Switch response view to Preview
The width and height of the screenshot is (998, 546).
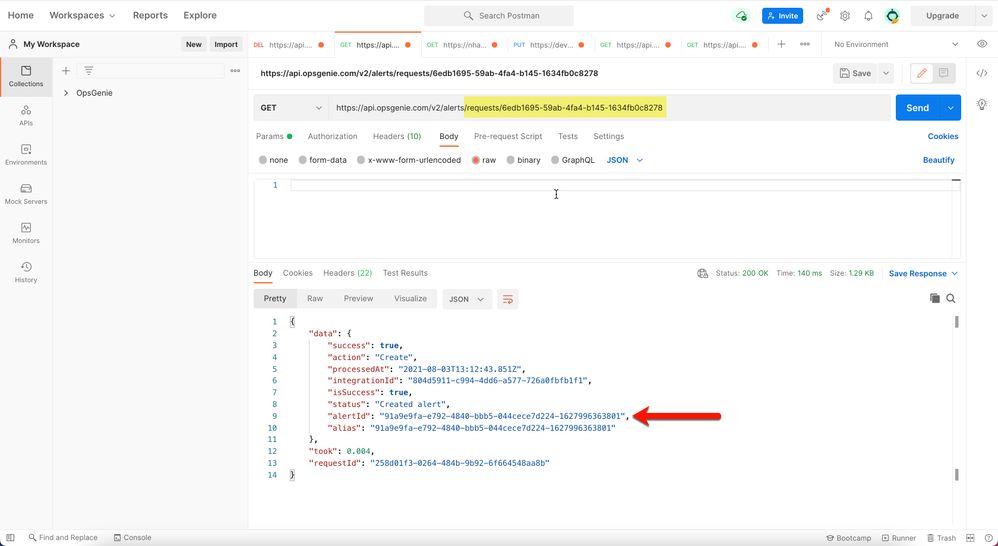pyautogui.click(x=358, y=298)
